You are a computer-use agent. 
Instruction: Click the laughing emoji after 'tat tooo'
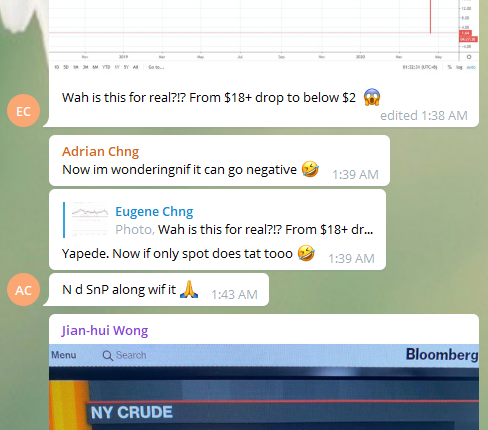(x=306, y=253)
